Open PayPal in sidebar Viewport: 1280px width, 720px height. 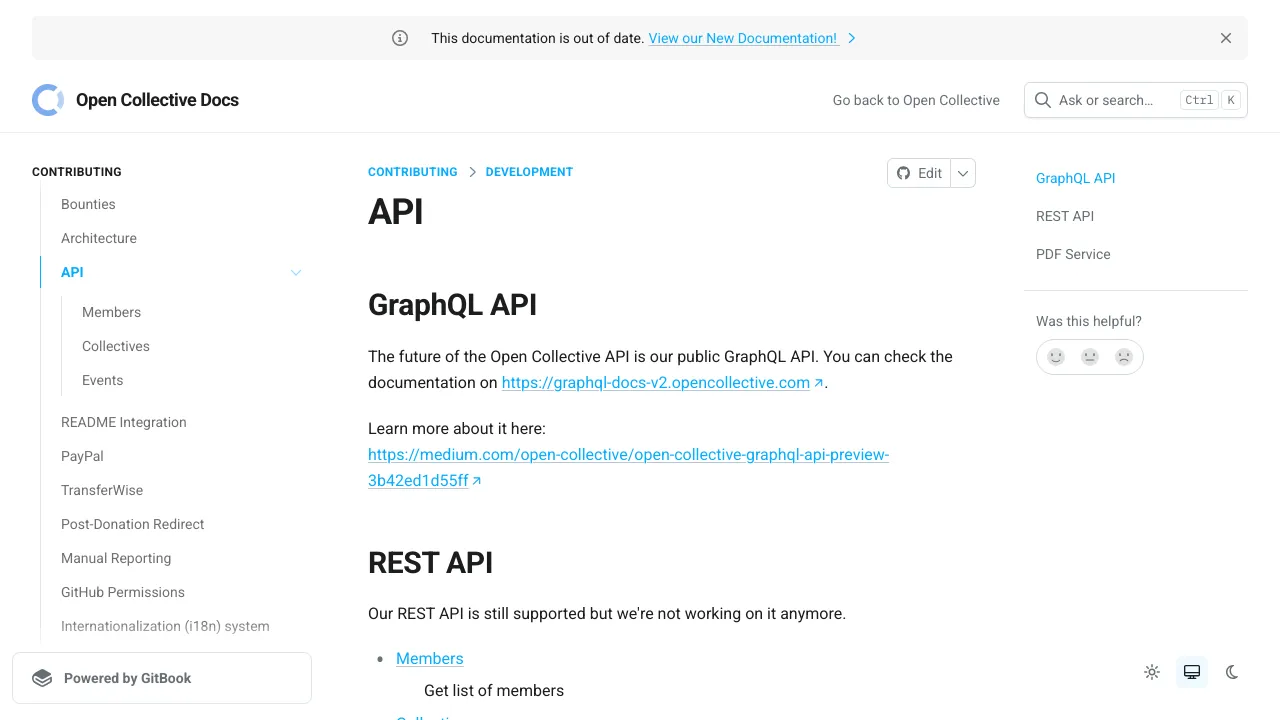pyautogui.click(x=82, y=456)
